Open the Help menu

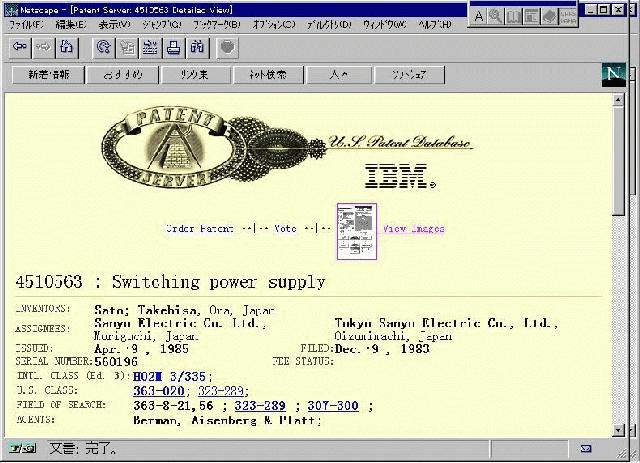435,24
